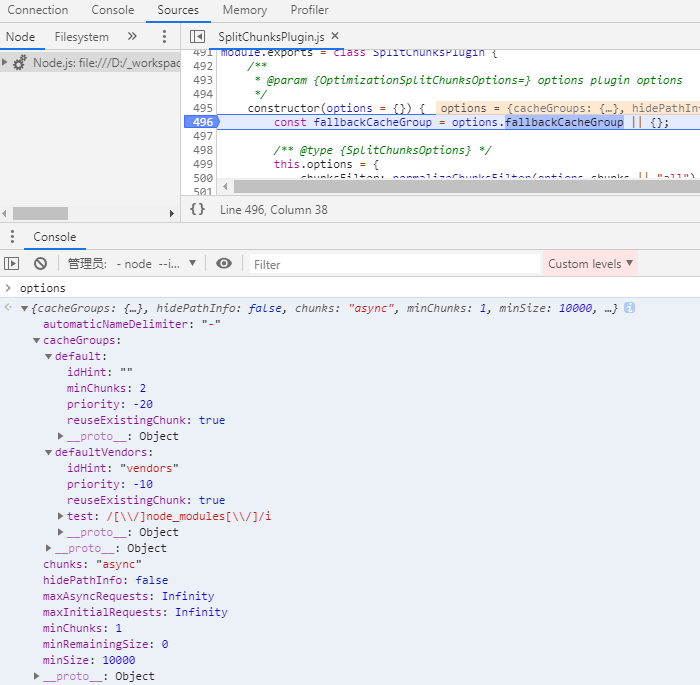
Task: Click hidePathInfo: false property
Action: coord(105,580)
